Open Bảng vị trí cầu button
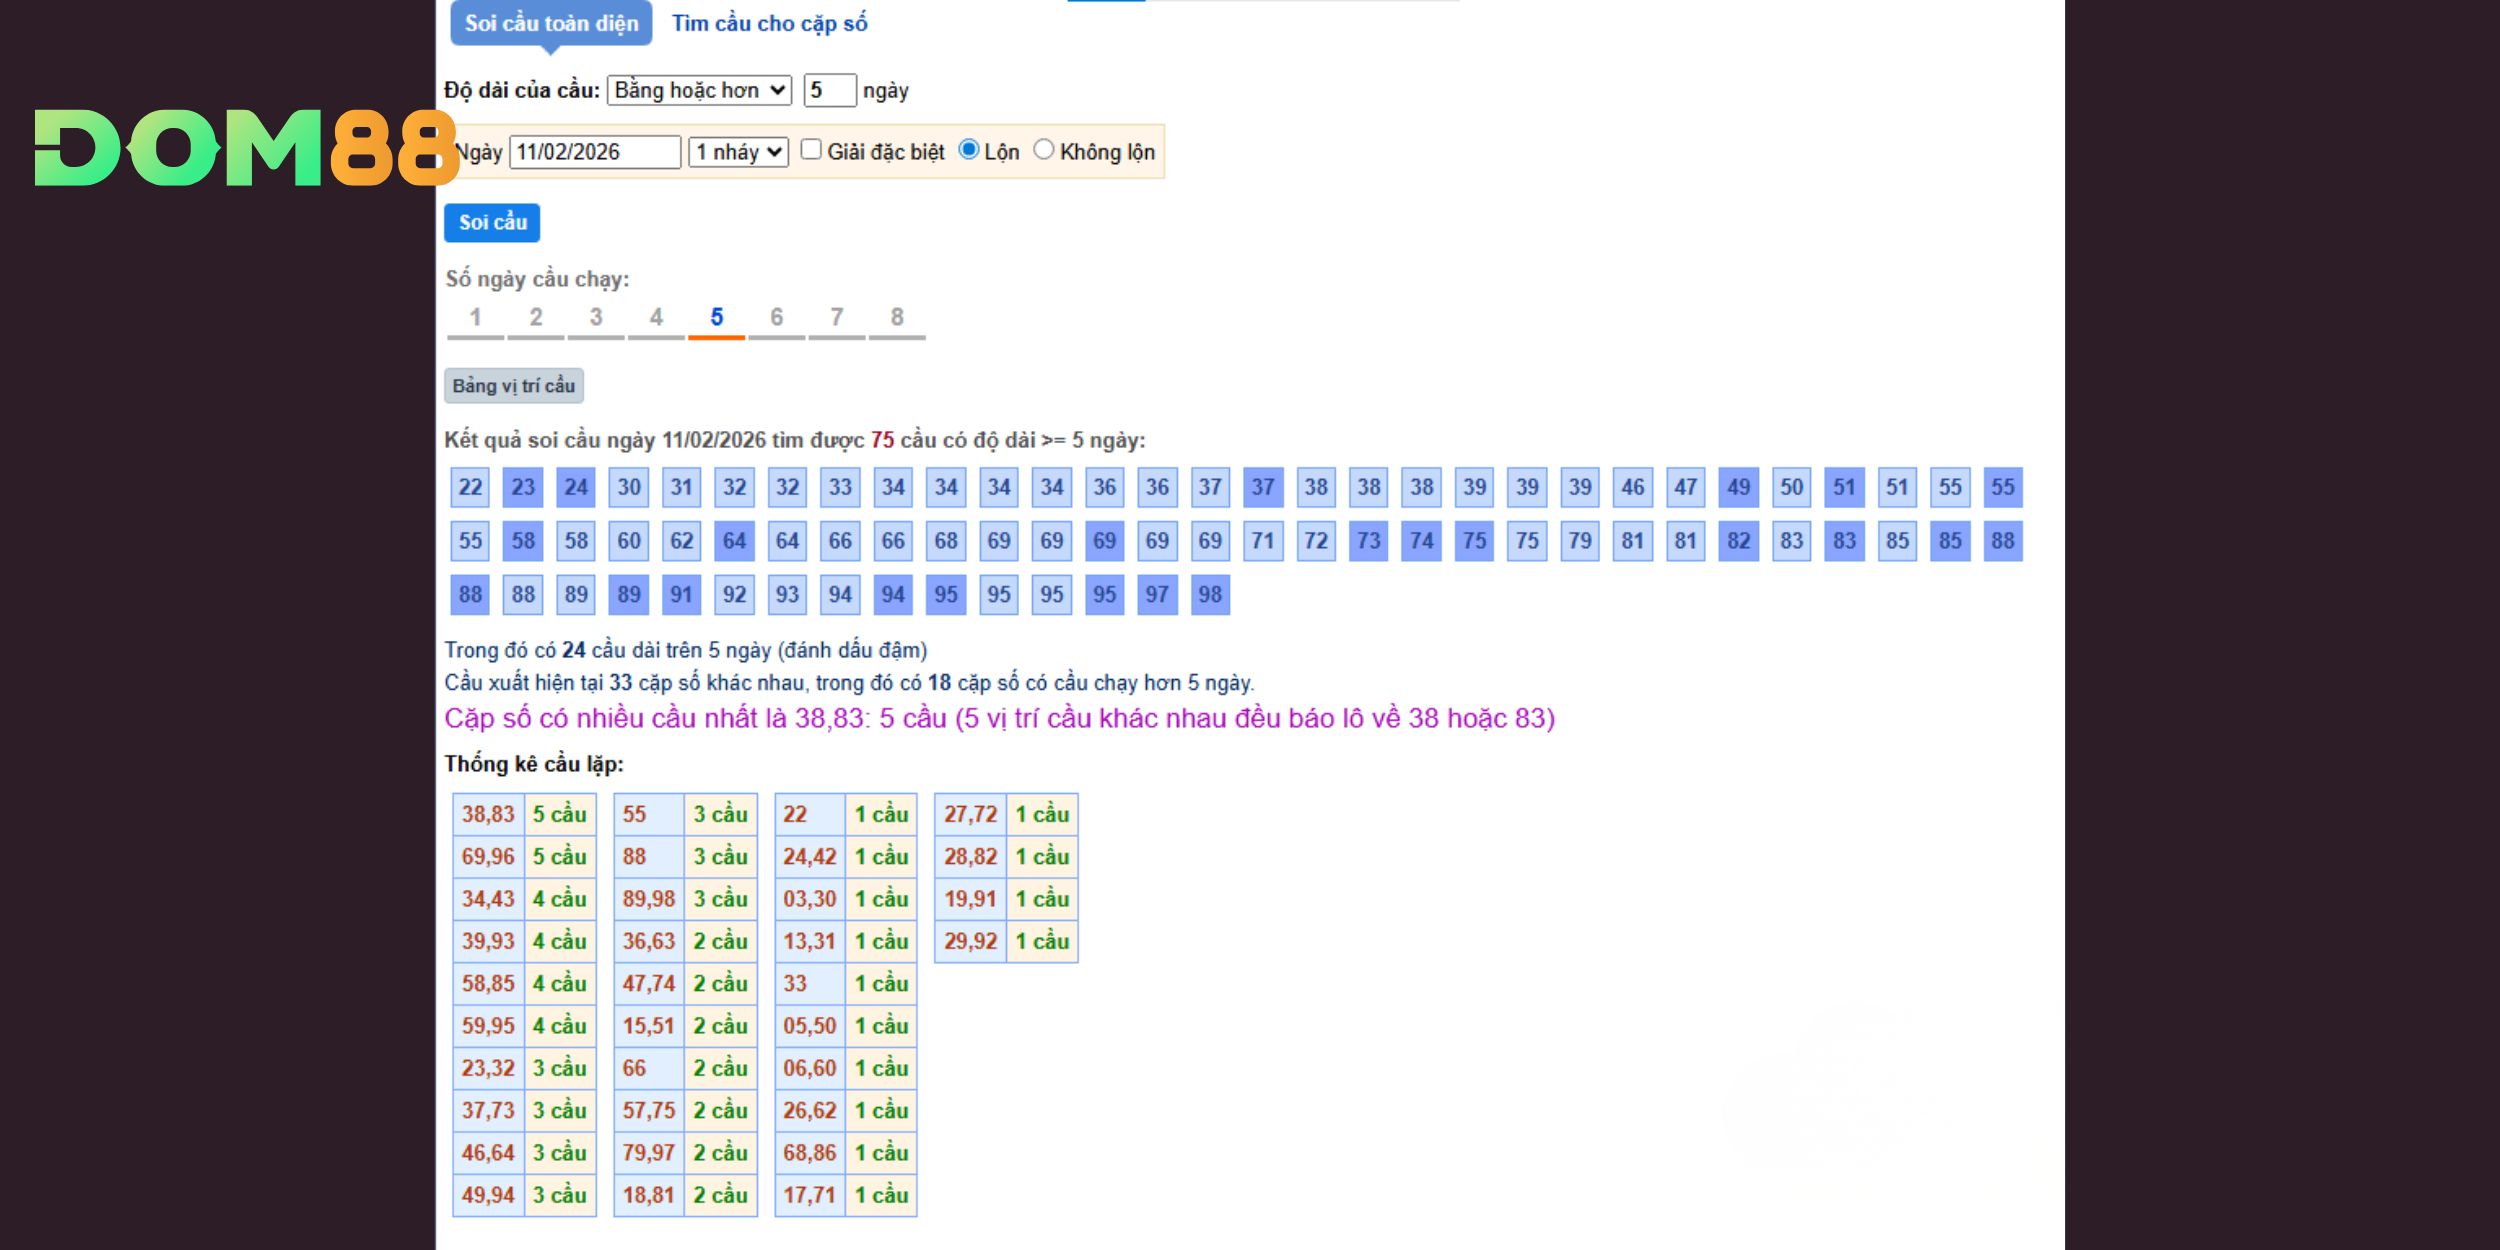This screenshot has height=1250, width=2500. click(513, 386)
